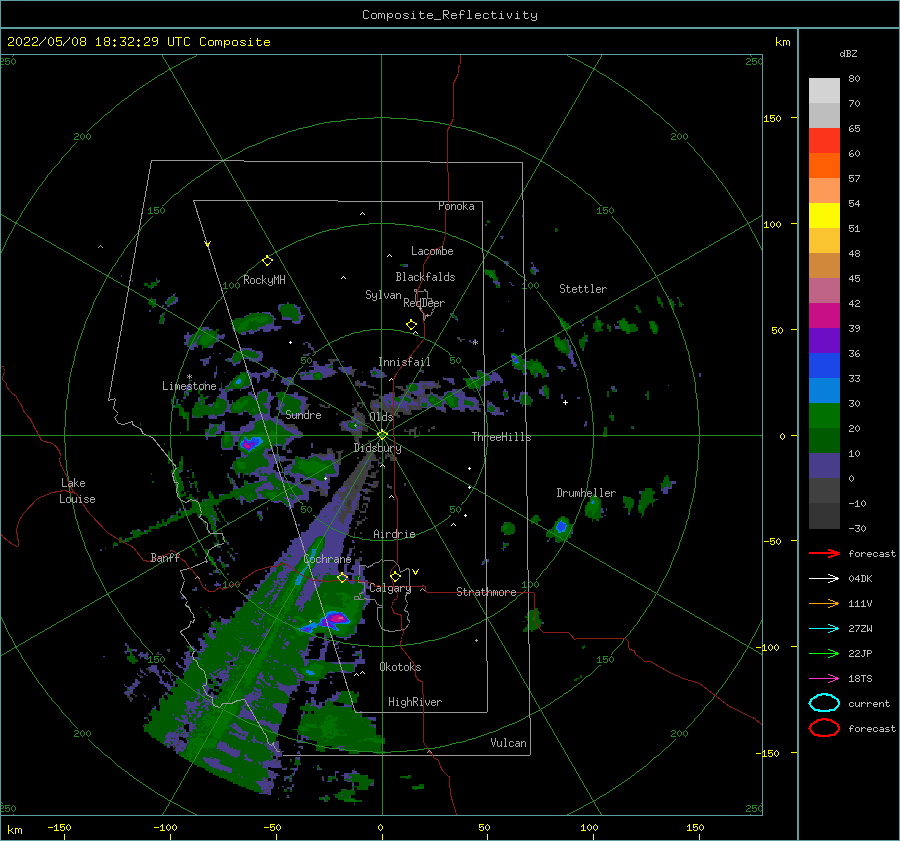This screenshot has width=900, height=841.
Task: Click the Okotoks label
Action: click(x=400, y=667)
